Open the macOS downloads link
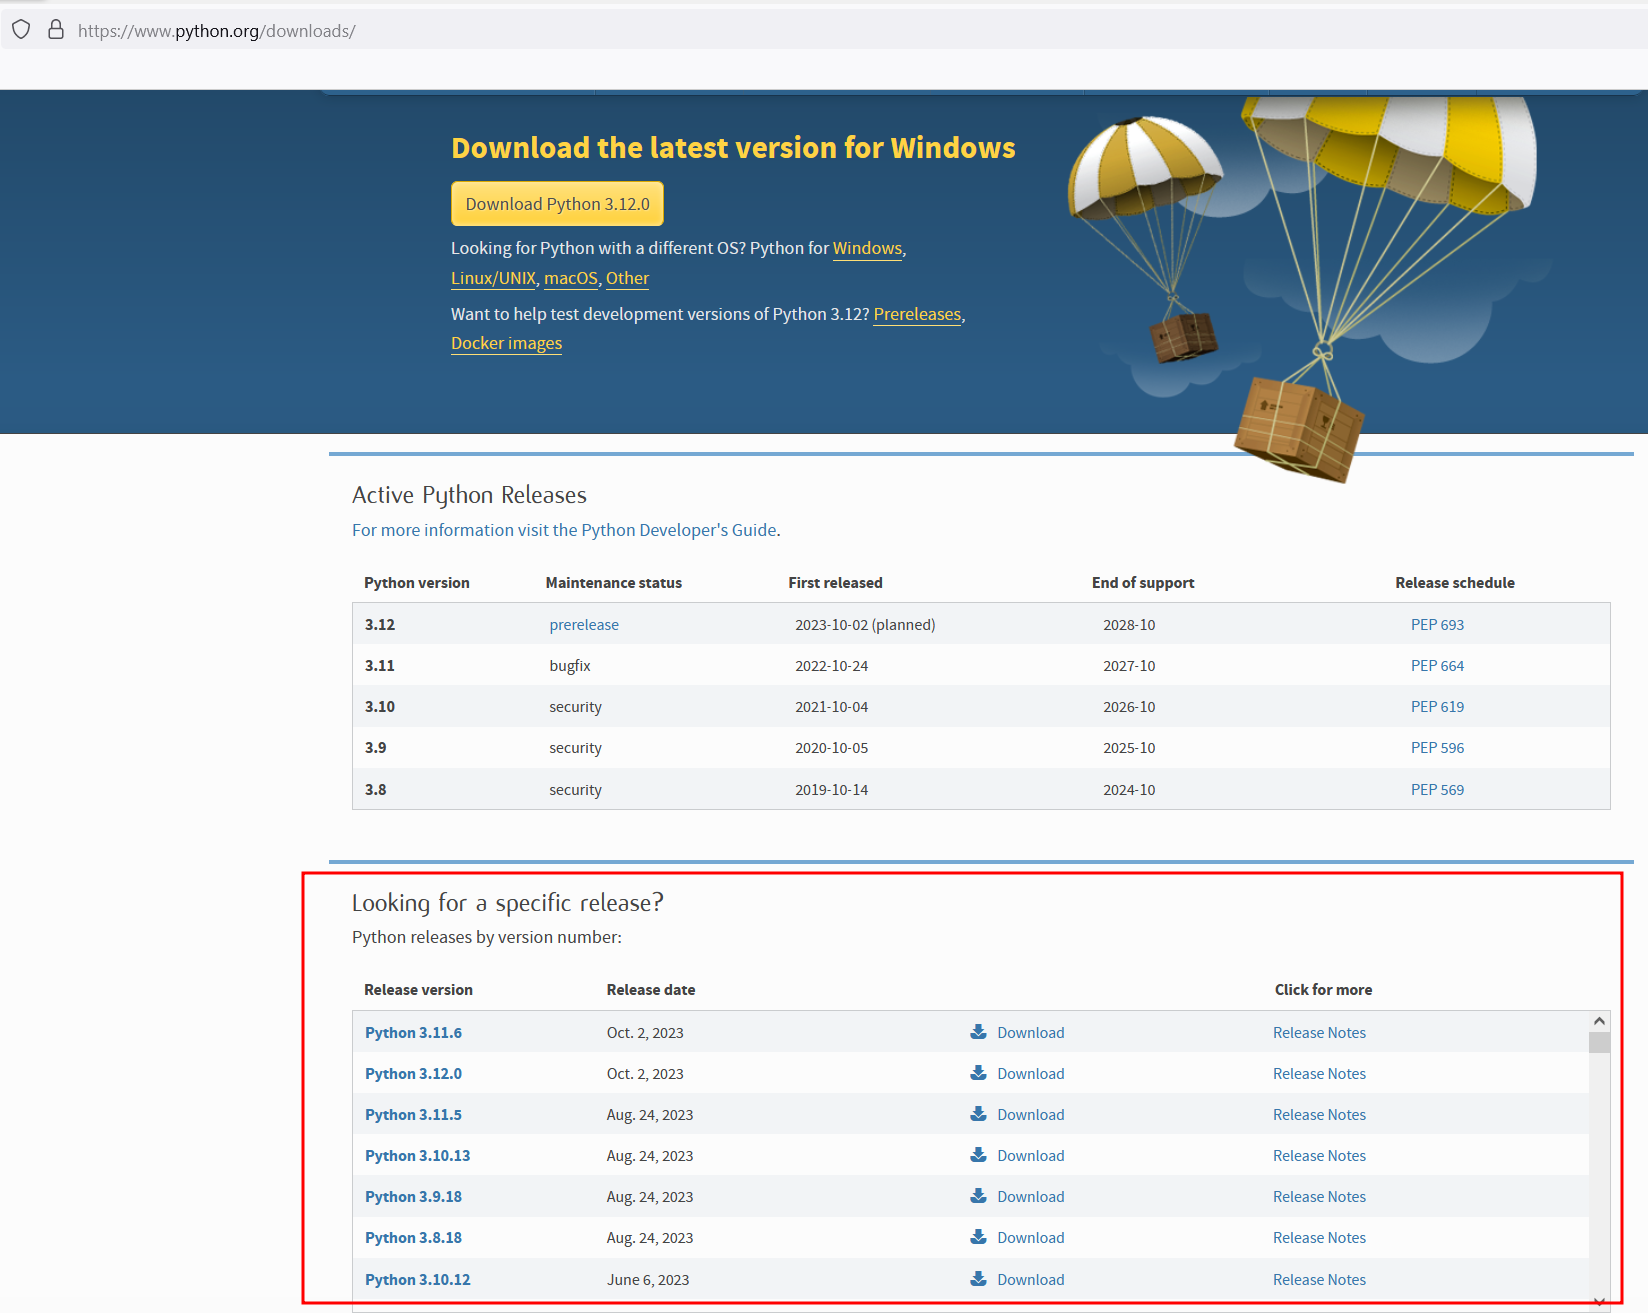 pos(570,278)
